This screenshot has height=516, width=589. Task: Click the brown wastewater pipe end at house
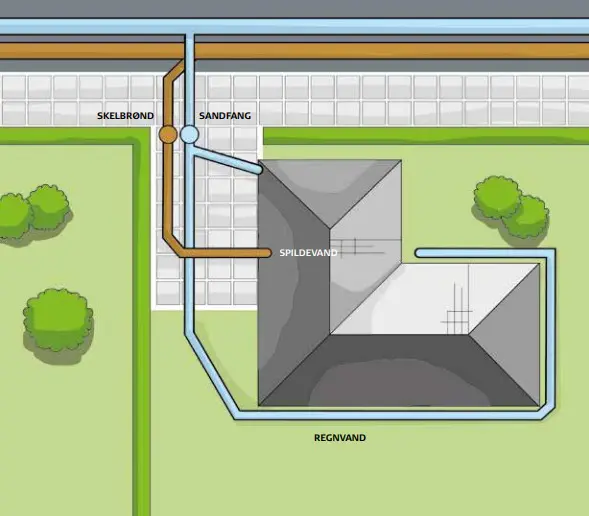[x=265, y=253]
